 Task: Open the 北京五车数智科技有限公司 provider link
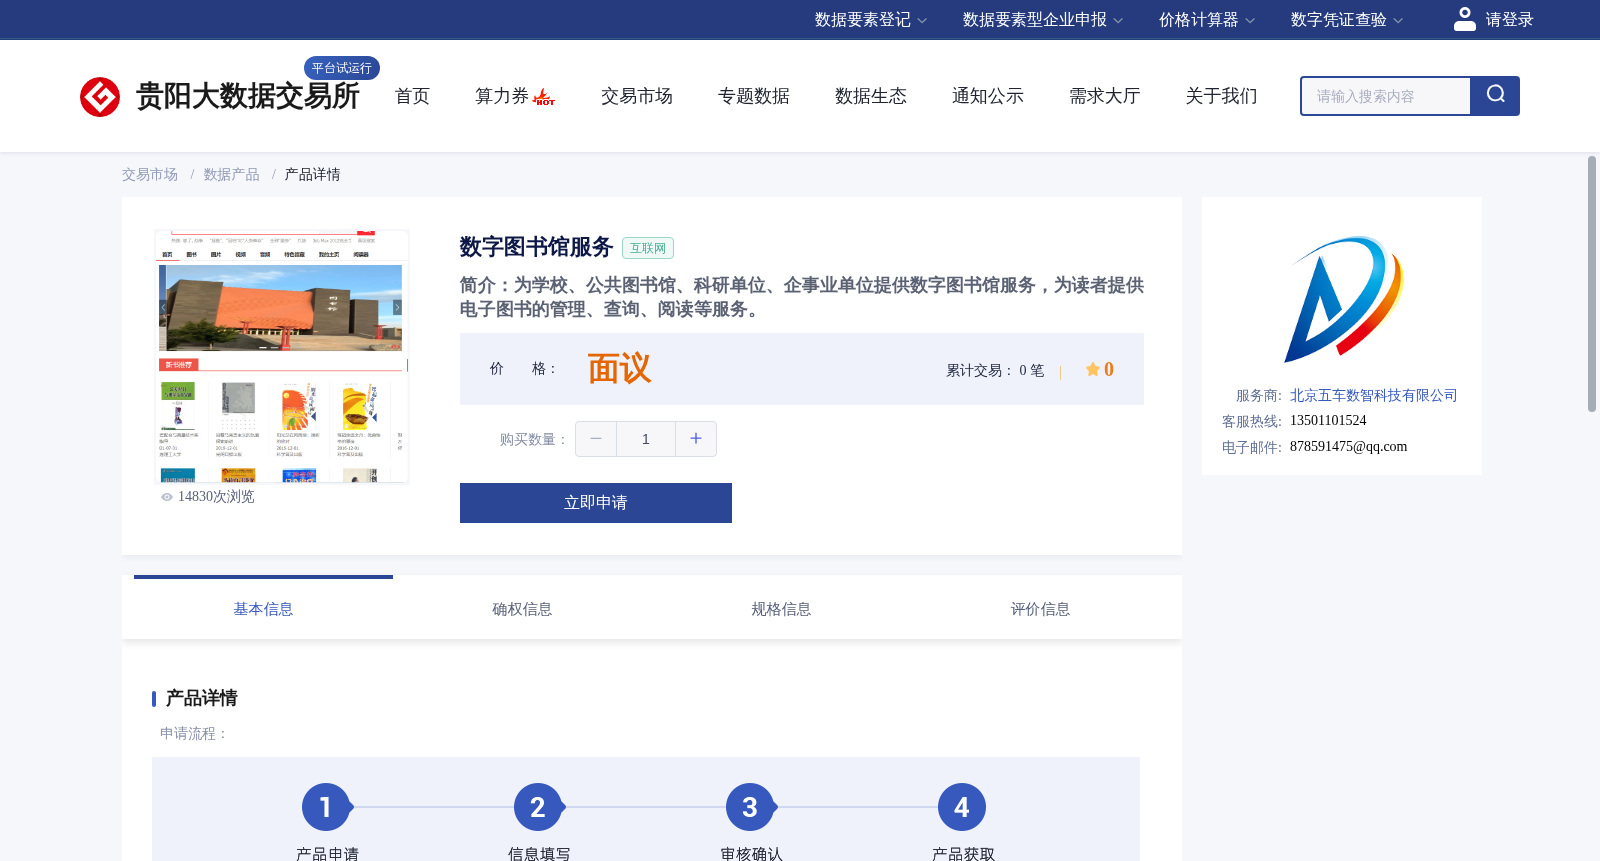(1373, 396)
